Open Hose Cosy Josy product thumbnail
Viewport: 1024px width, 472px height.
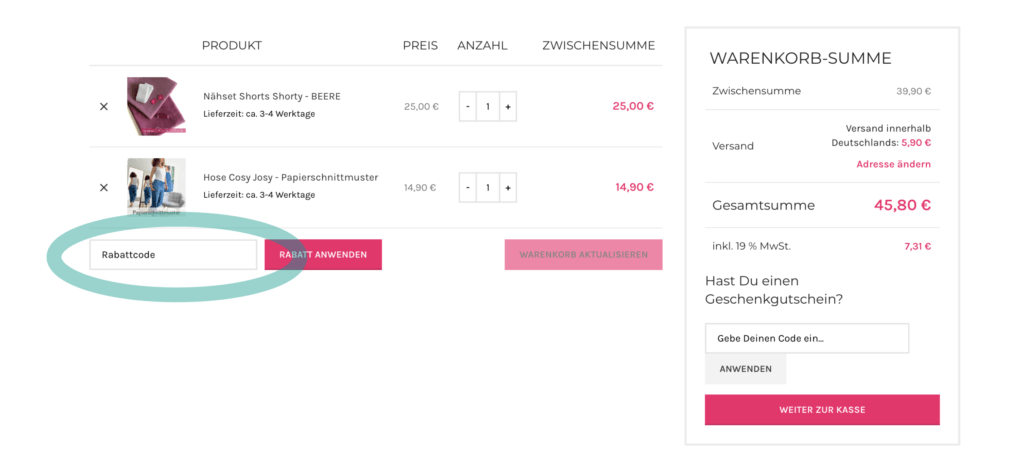tap(156, 186)
